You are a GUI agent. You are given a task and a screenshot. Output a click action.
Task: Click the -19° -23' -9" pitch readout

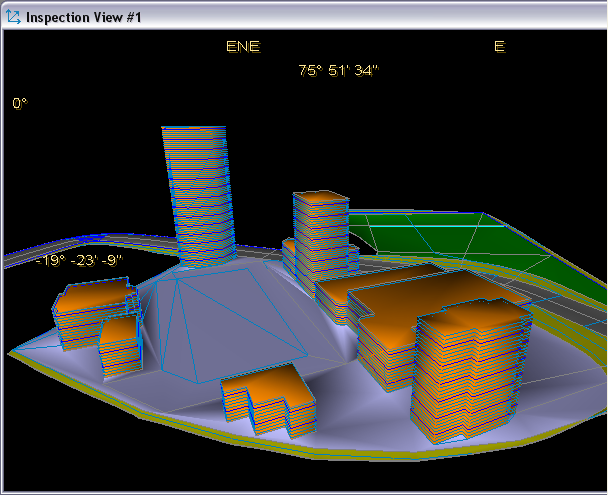pos(79,260)
